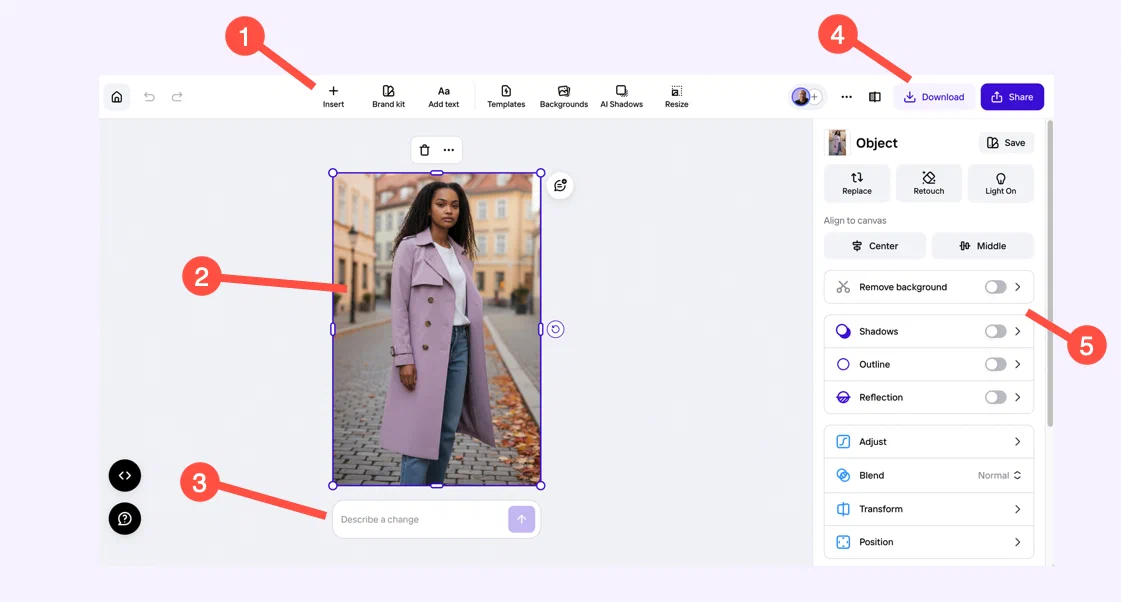Screen dimensions: 1121x602
Task: Click the Retouch button
Action: (929, 183)
